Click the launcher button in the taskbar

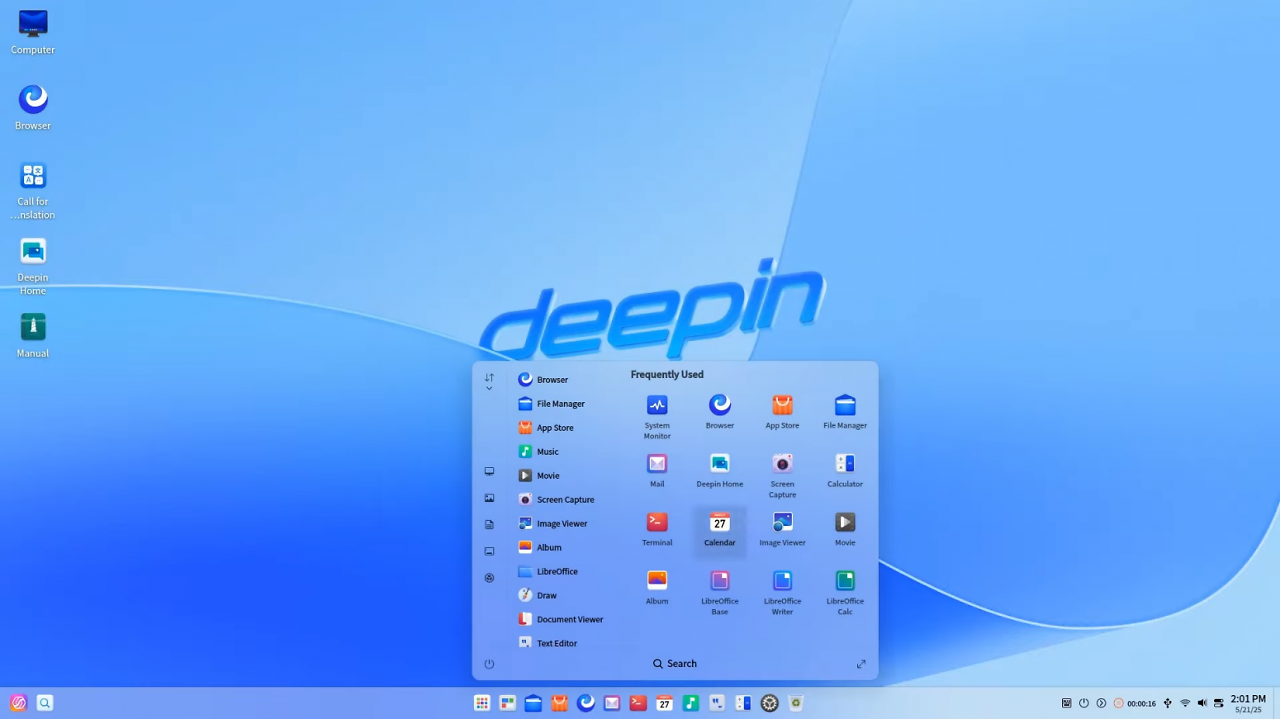tap(482, 703)
